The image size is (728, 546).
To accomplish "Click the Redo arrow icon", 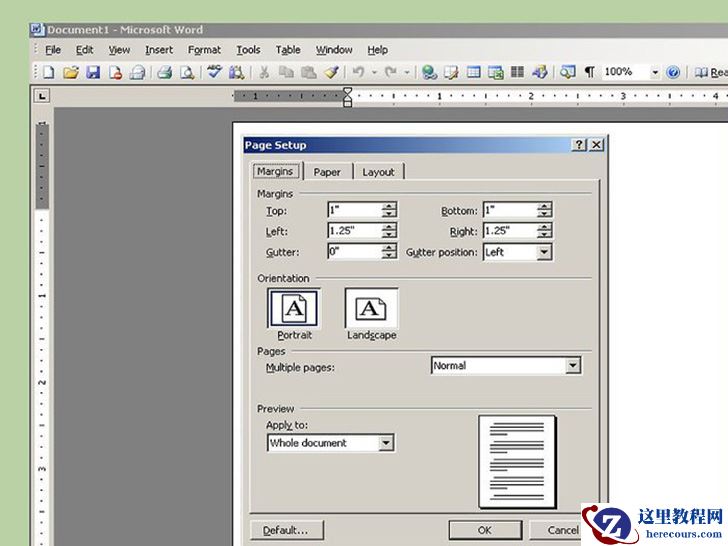I will coord(391,72).
